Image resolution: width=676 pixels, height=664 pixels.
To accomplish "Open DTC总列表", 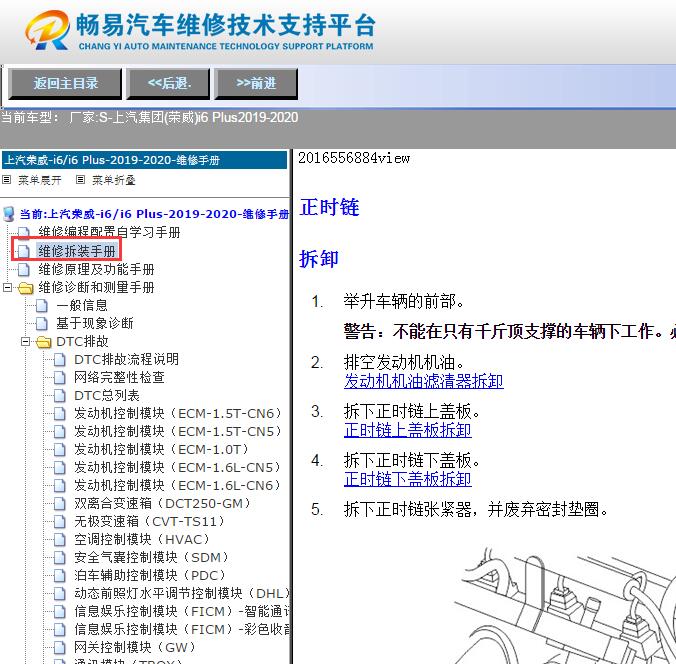I will point(107,395).
